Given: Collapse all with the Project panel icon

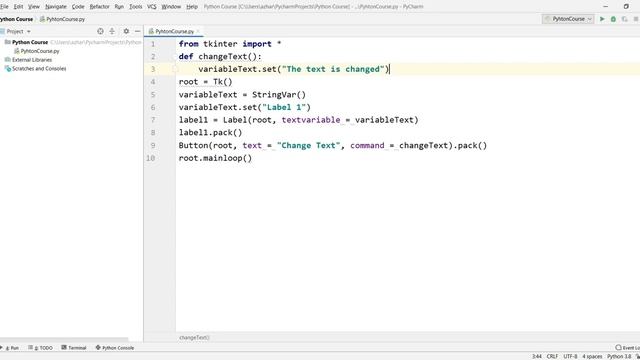Looking at the screenshot, I should click(112, 31).
